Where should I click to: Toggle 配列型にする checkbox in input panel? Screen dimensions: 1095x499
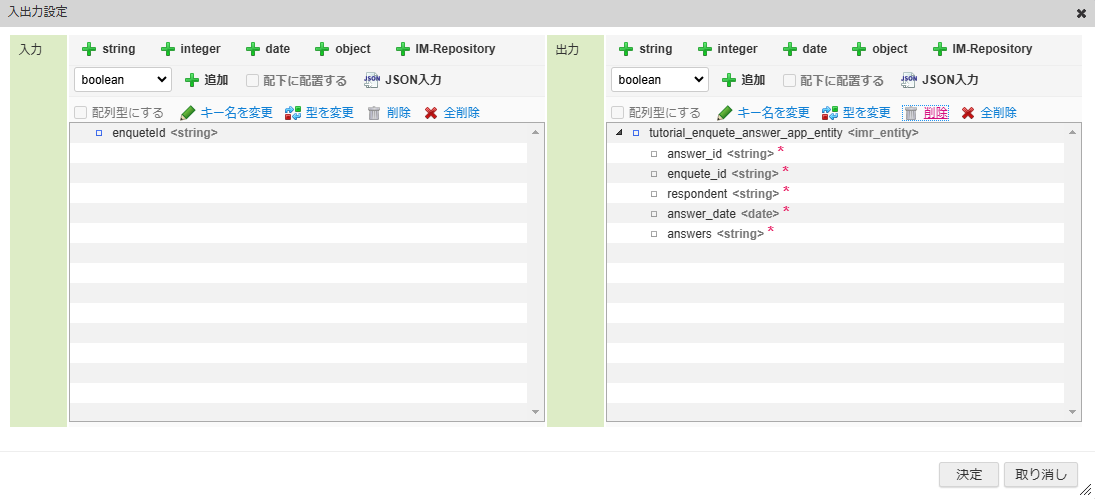tap(80, 113)
